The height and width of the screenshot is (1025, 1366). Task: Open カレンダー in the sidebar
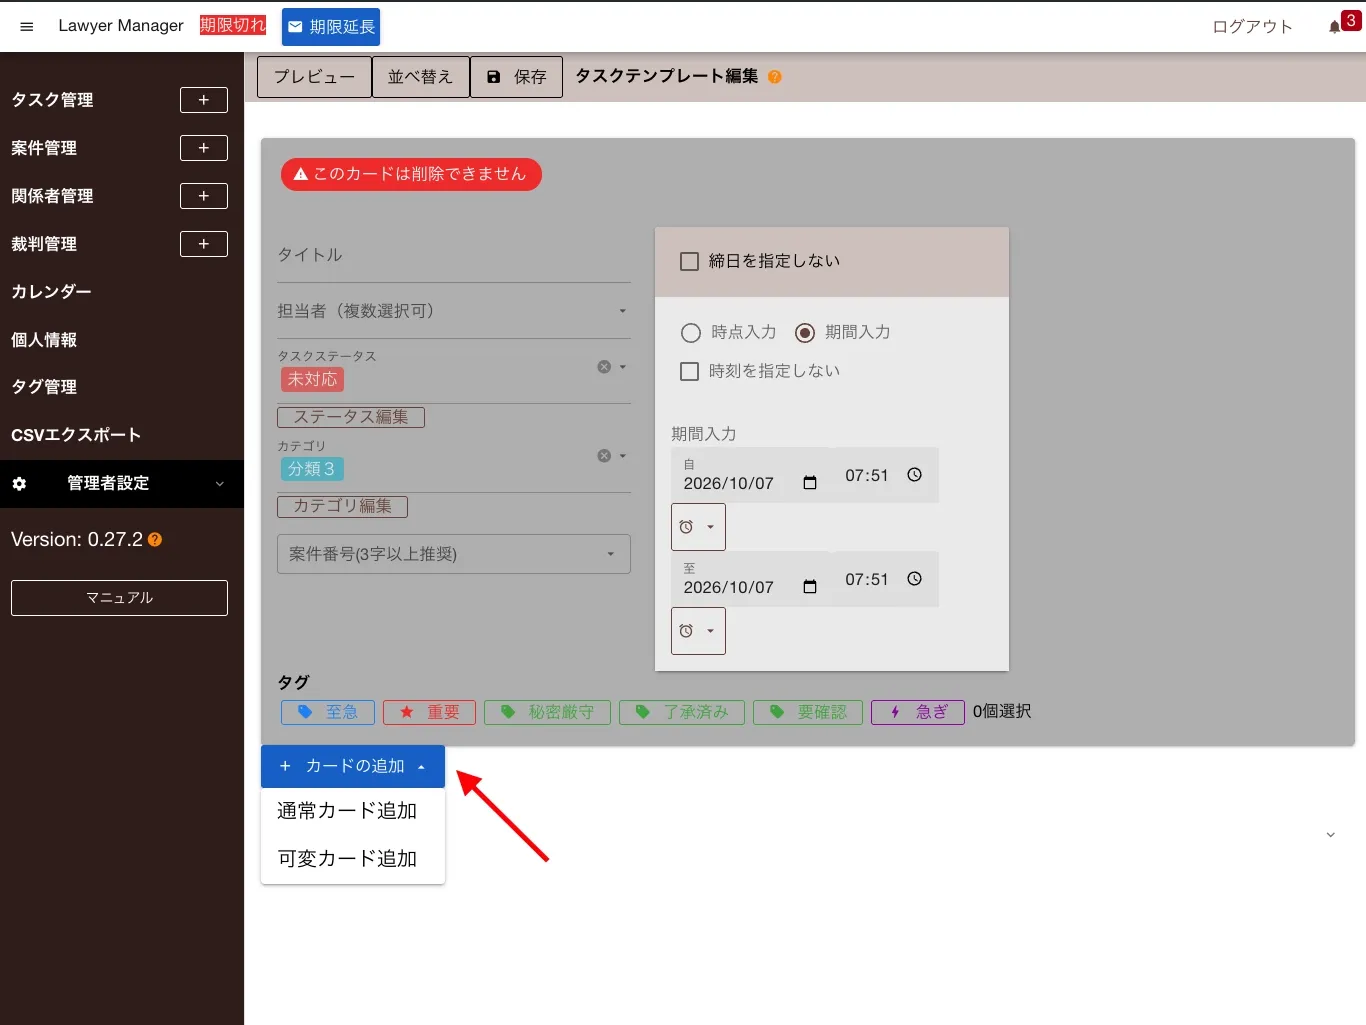click(51, 292)
